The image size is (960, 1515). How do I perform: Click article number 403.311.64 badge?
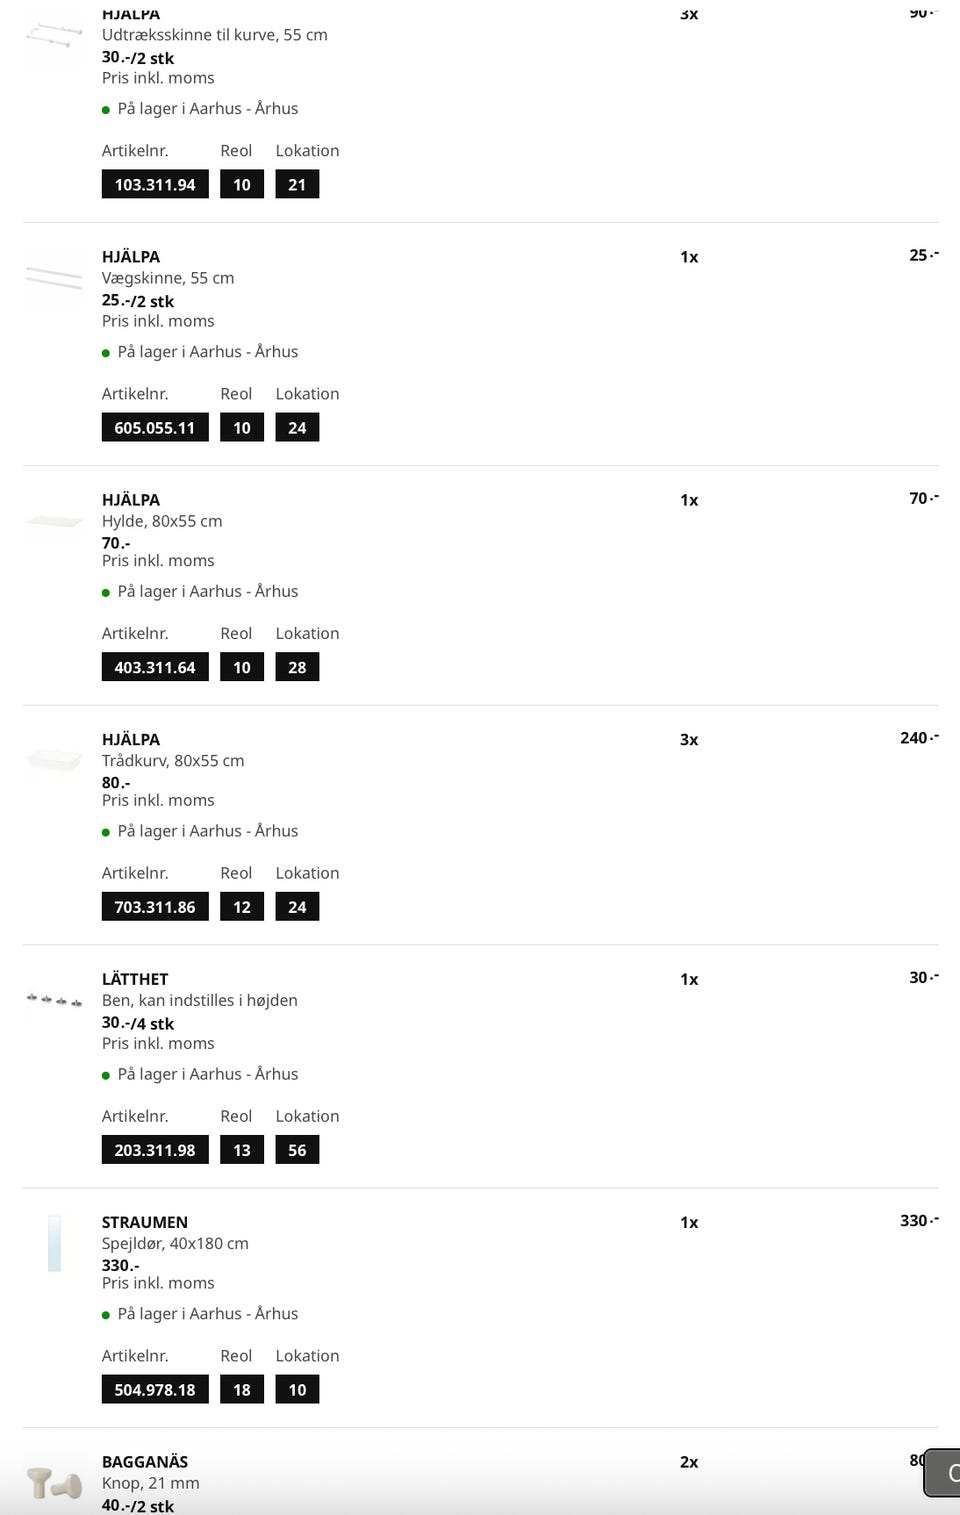click(155, 667)
